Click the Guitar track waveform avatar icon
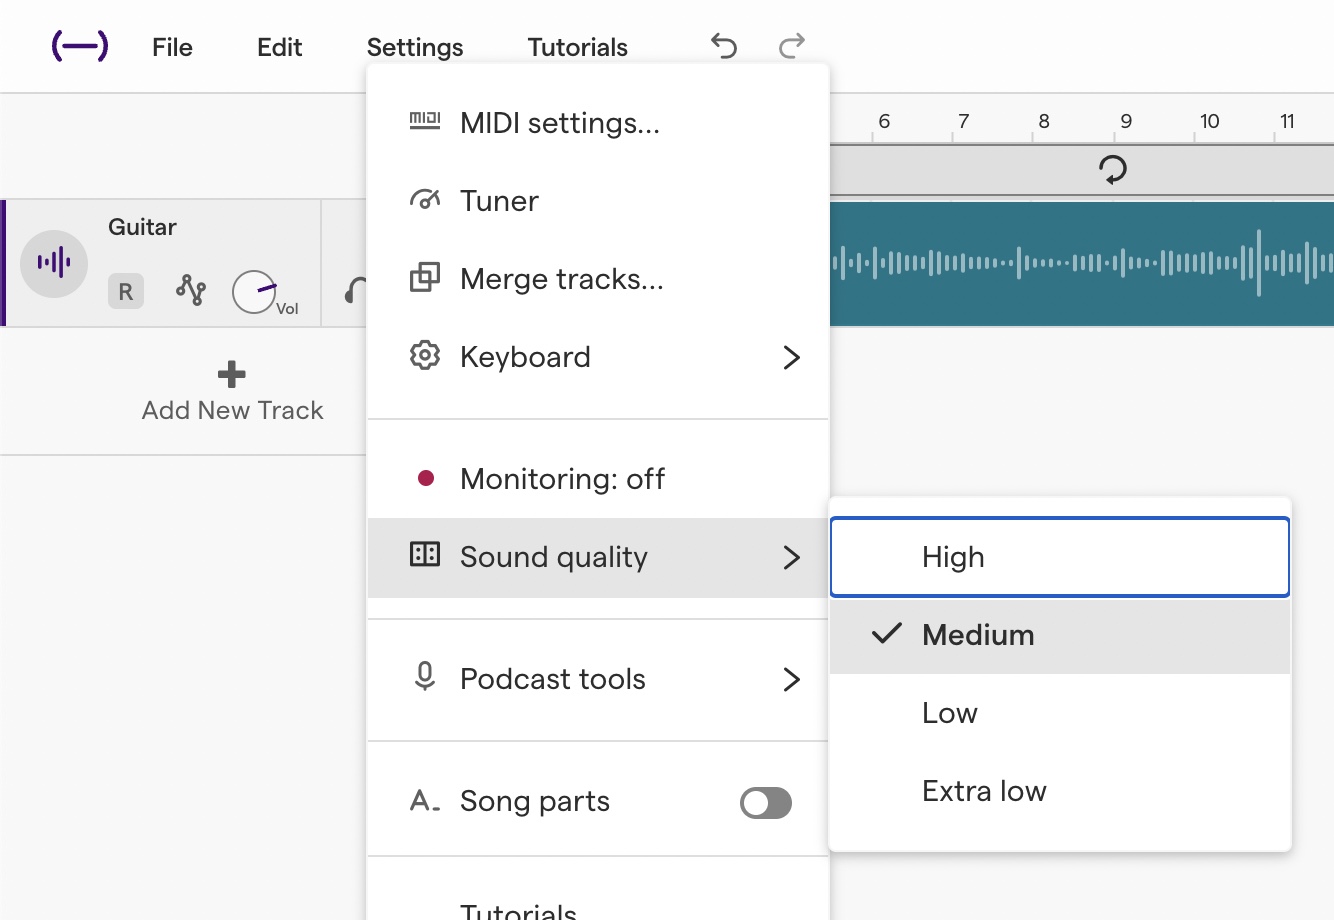1334x920 pixels. coord(54,263)
